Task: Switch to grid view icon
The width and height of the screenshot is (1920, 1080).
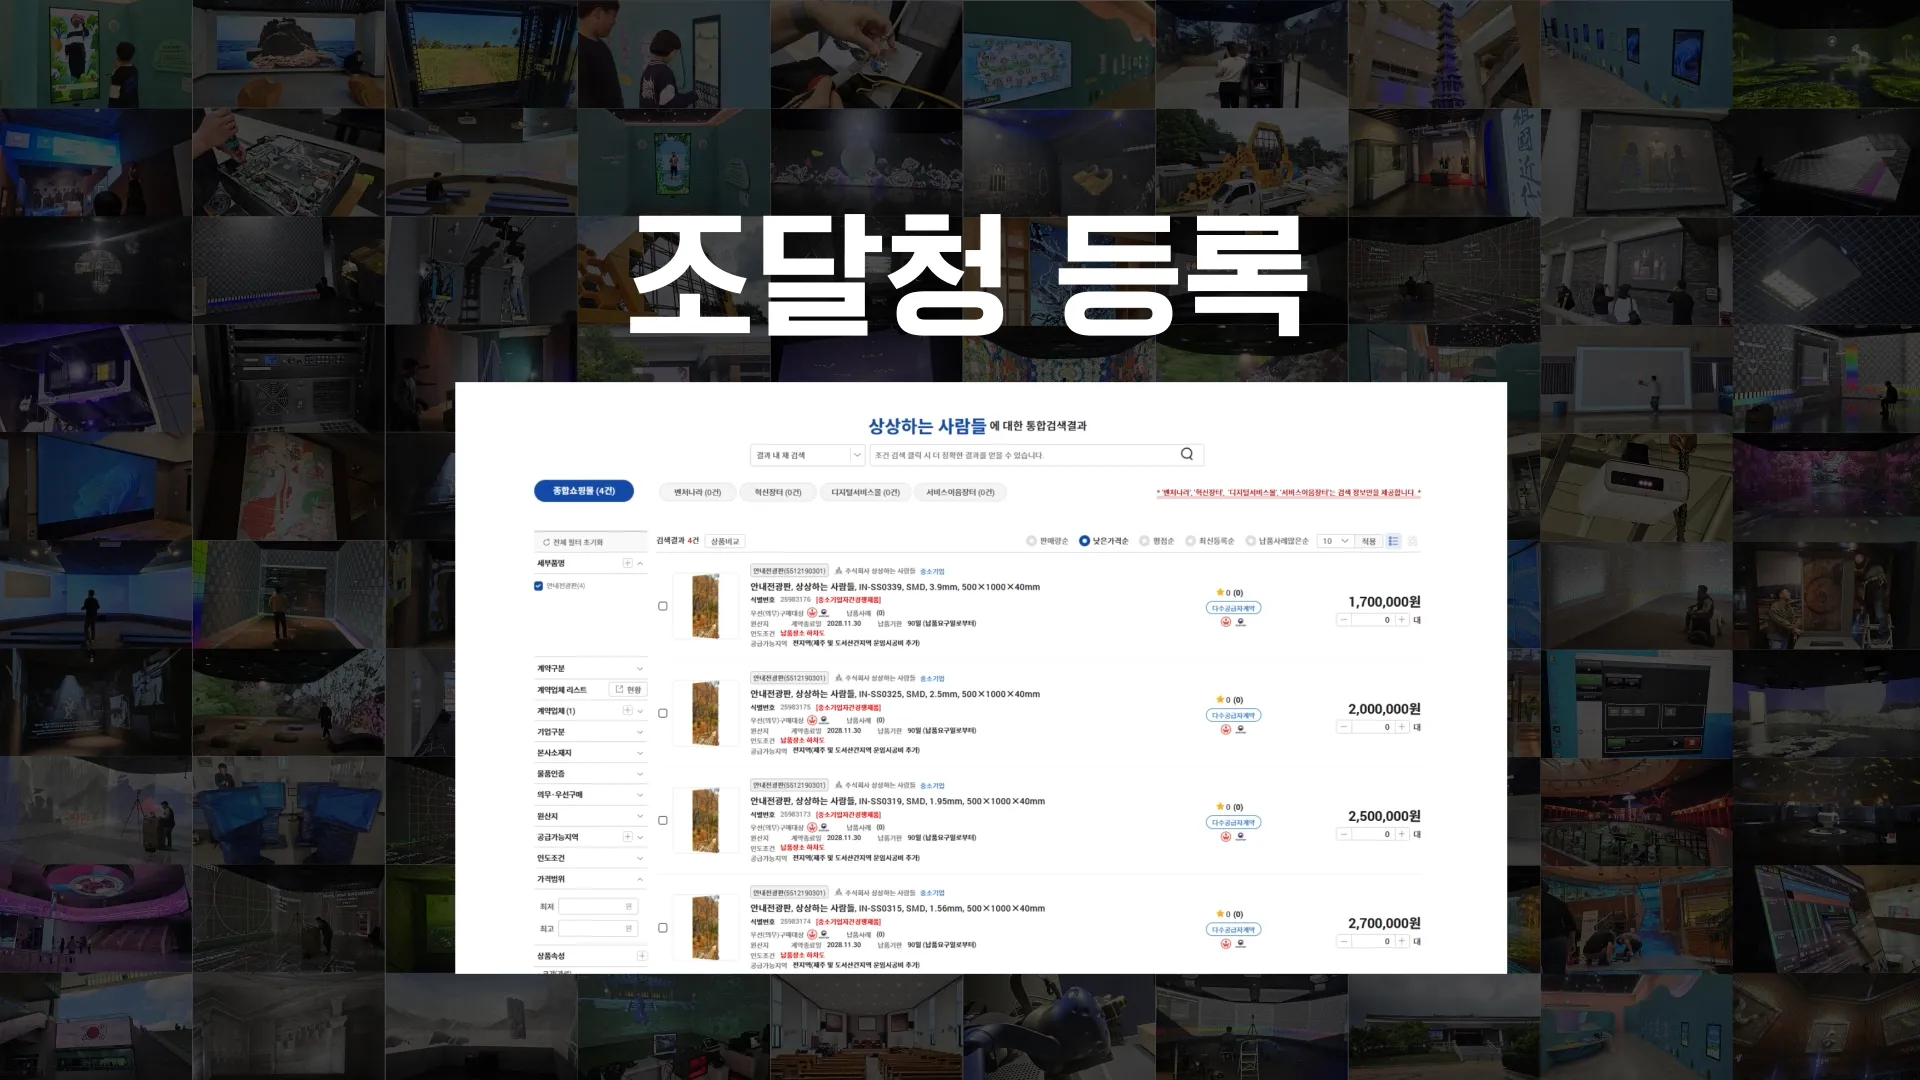Action: (1412, 541)
